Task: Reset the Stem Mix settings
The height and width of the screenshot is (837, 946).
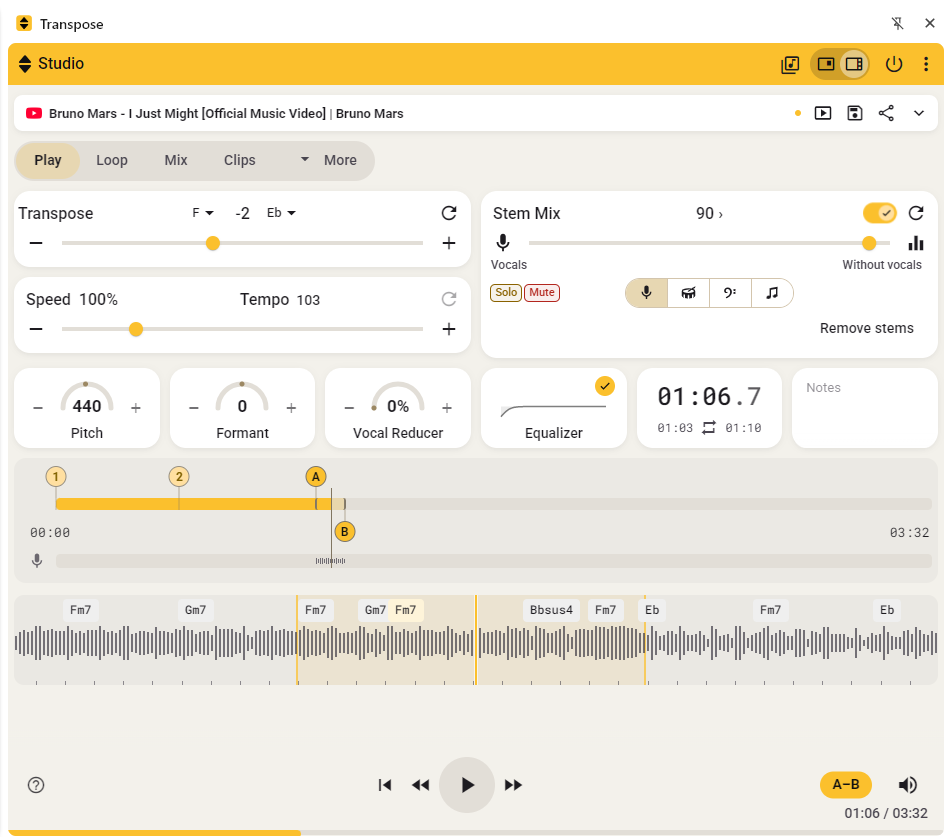Action: coord(916,213)
